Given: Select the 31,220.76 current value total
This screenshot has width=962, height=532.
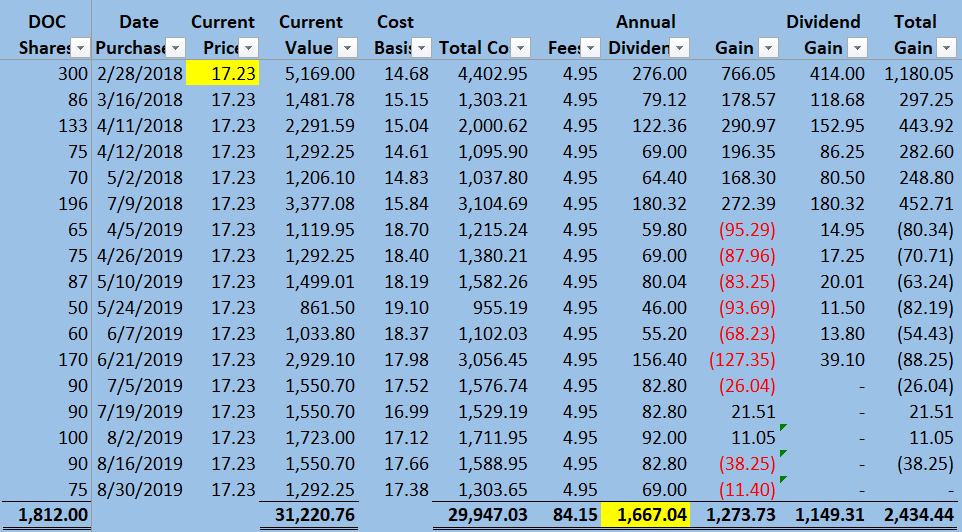Looking at the screenshot, I should [309, 514].
